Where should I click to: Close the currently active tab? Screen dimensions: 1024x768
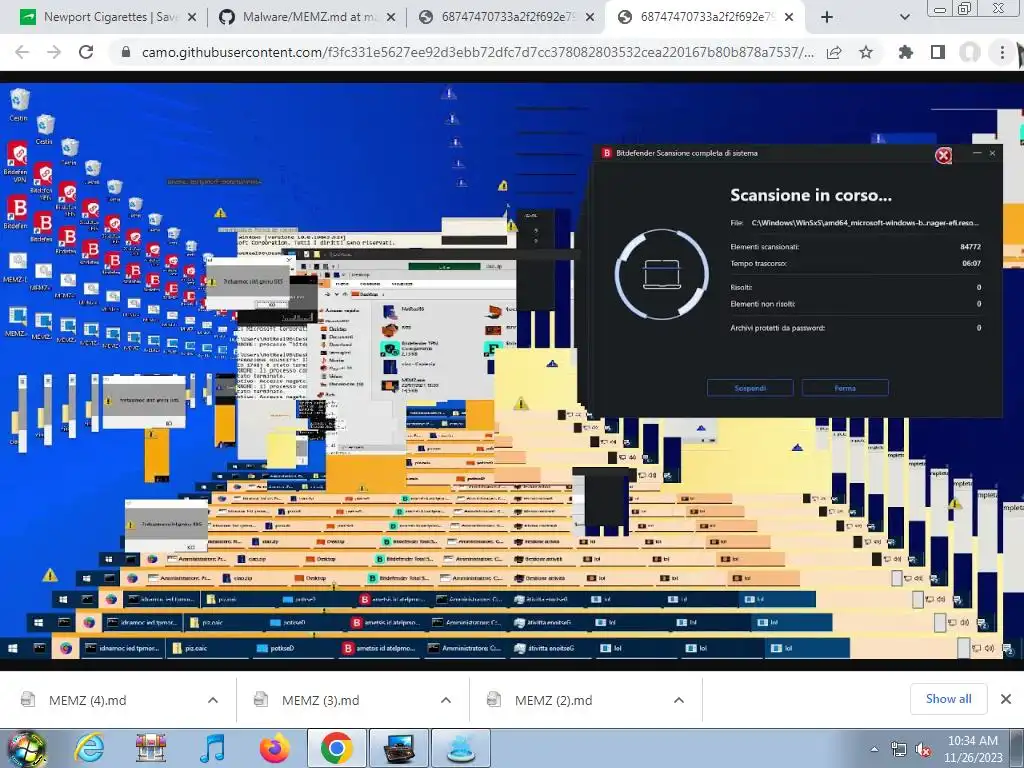coord(789,18)
